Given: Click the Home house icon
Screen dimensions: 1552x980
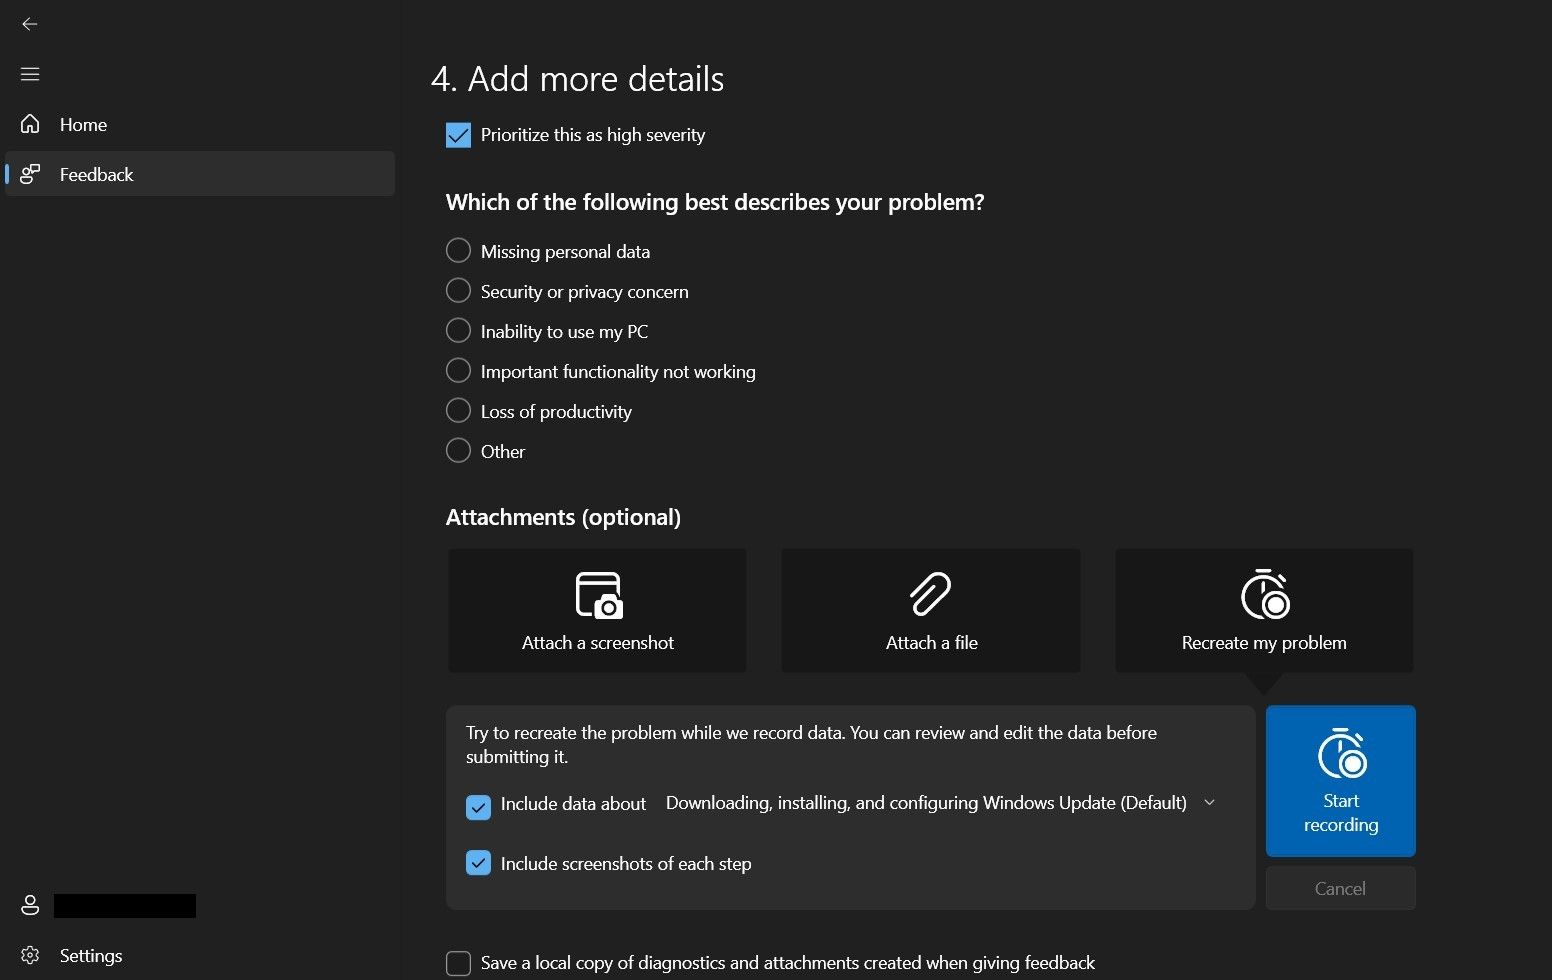Looking at the screenshot, I should [30, 124].
